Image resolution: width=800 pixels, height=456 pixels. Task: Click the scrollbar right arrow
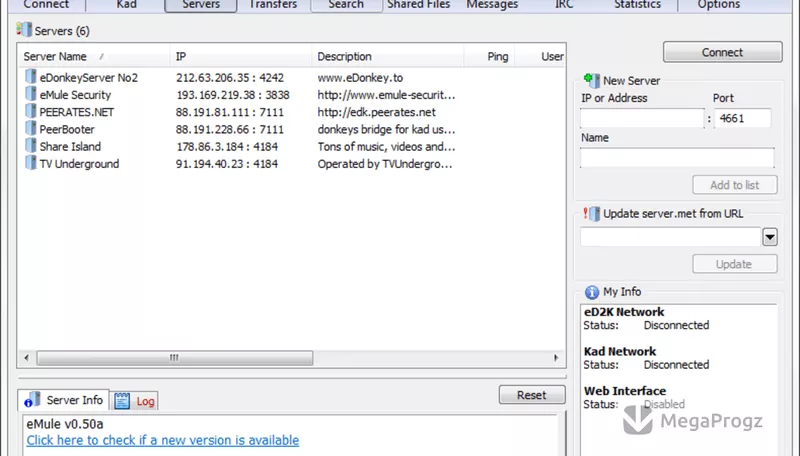[x=556, y=358]
